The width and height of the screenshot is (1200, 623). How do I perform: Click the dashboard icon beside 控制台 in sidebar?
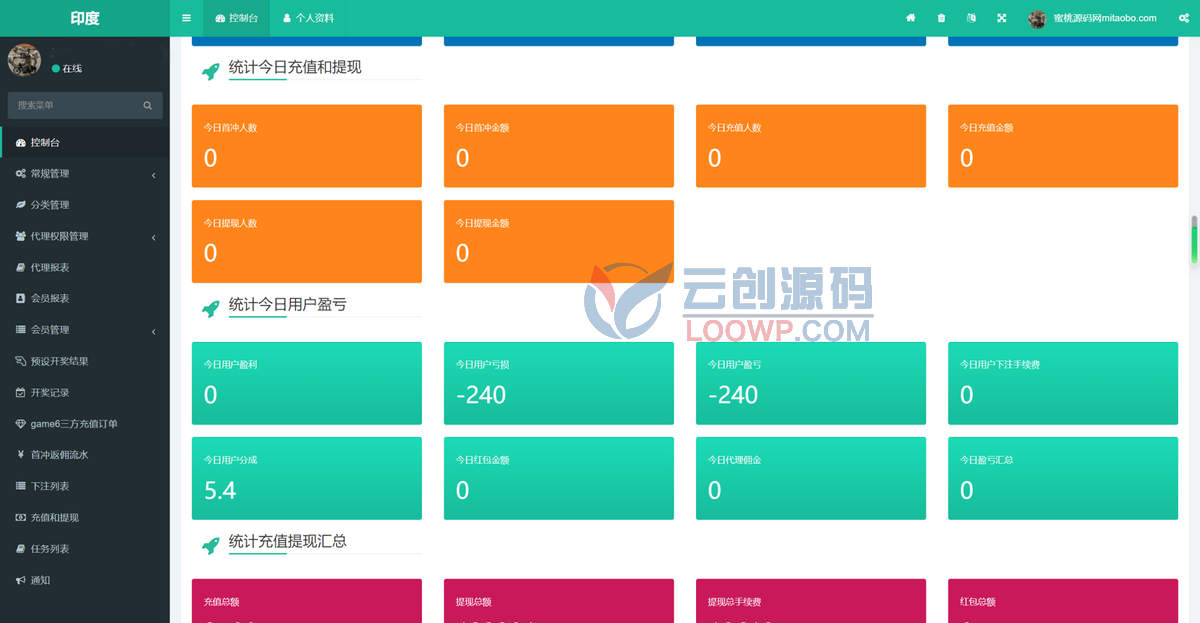[x=21, y=143]
